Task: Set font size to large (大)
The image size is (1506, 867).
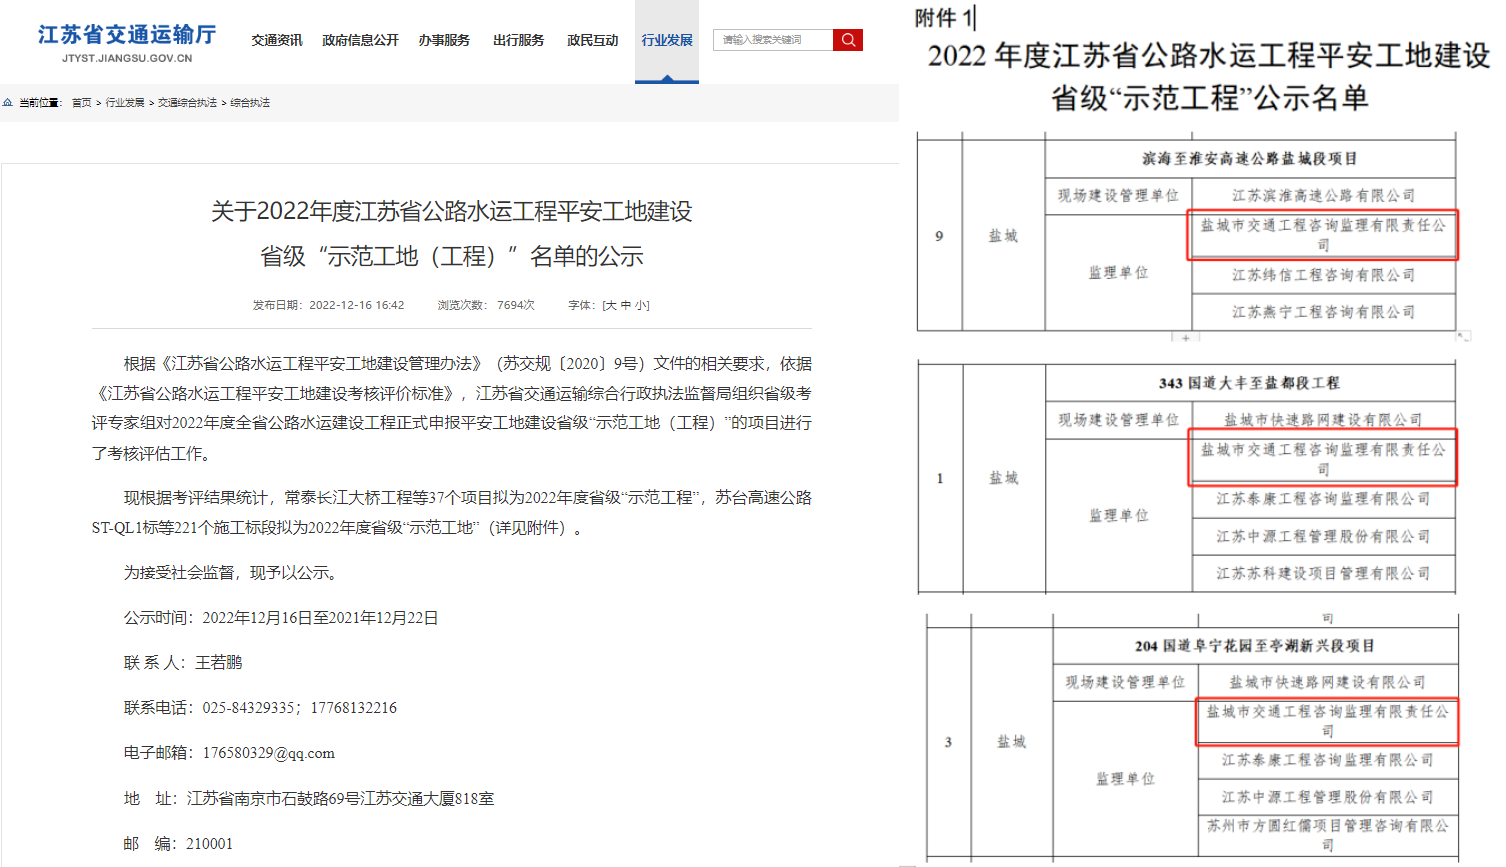Action: coord(610,305)
